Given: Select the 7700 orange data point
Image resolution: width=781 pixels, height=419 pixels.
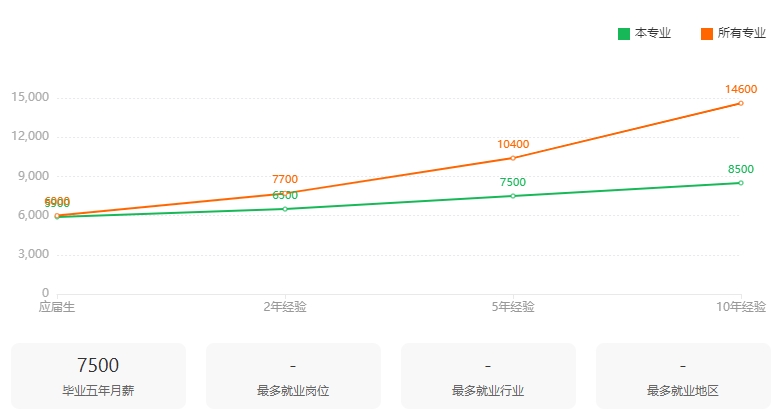Looking at the screenshot, I should pos(285,193).
